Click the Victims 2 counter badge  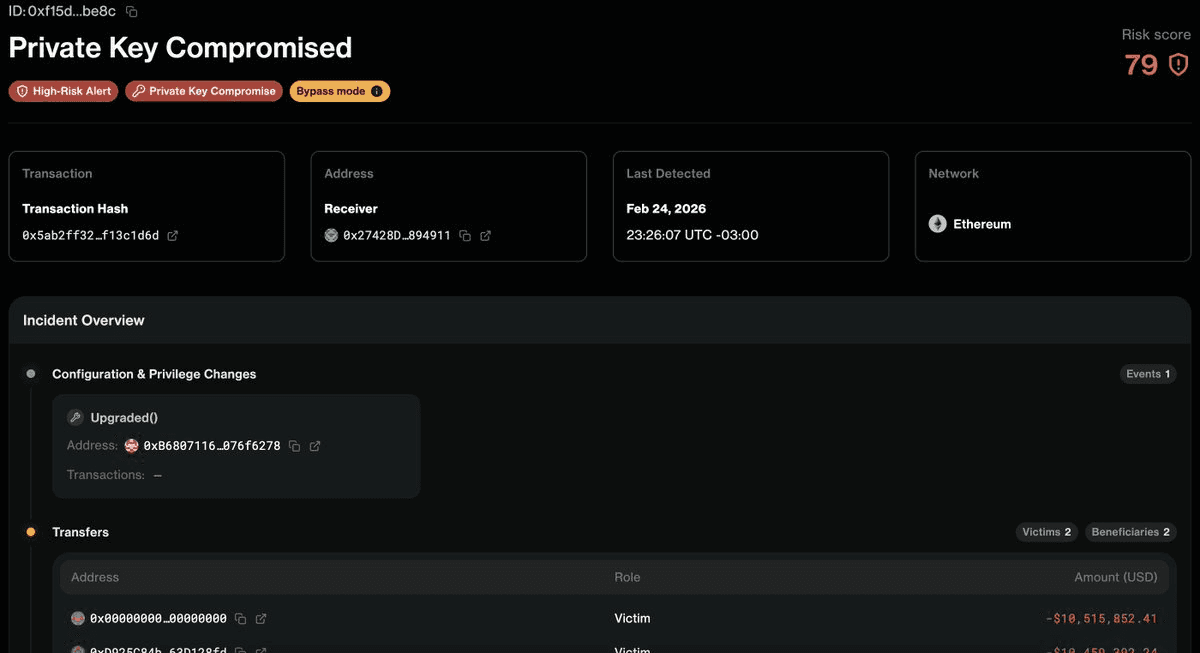point(1046,532)
